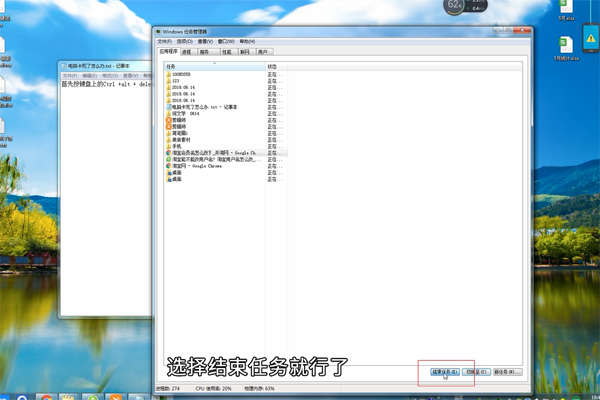Viewport: 600px width, 400px height.
Task: Switch to the 性能 tab
Action: tap(227, 52)
